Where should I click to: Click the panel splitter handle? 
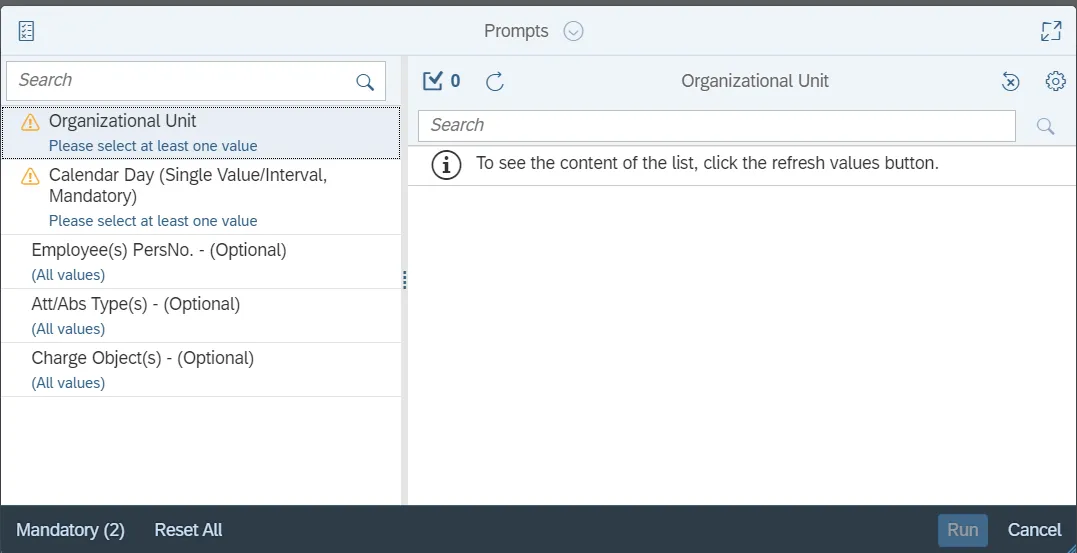tap(404, 280)
